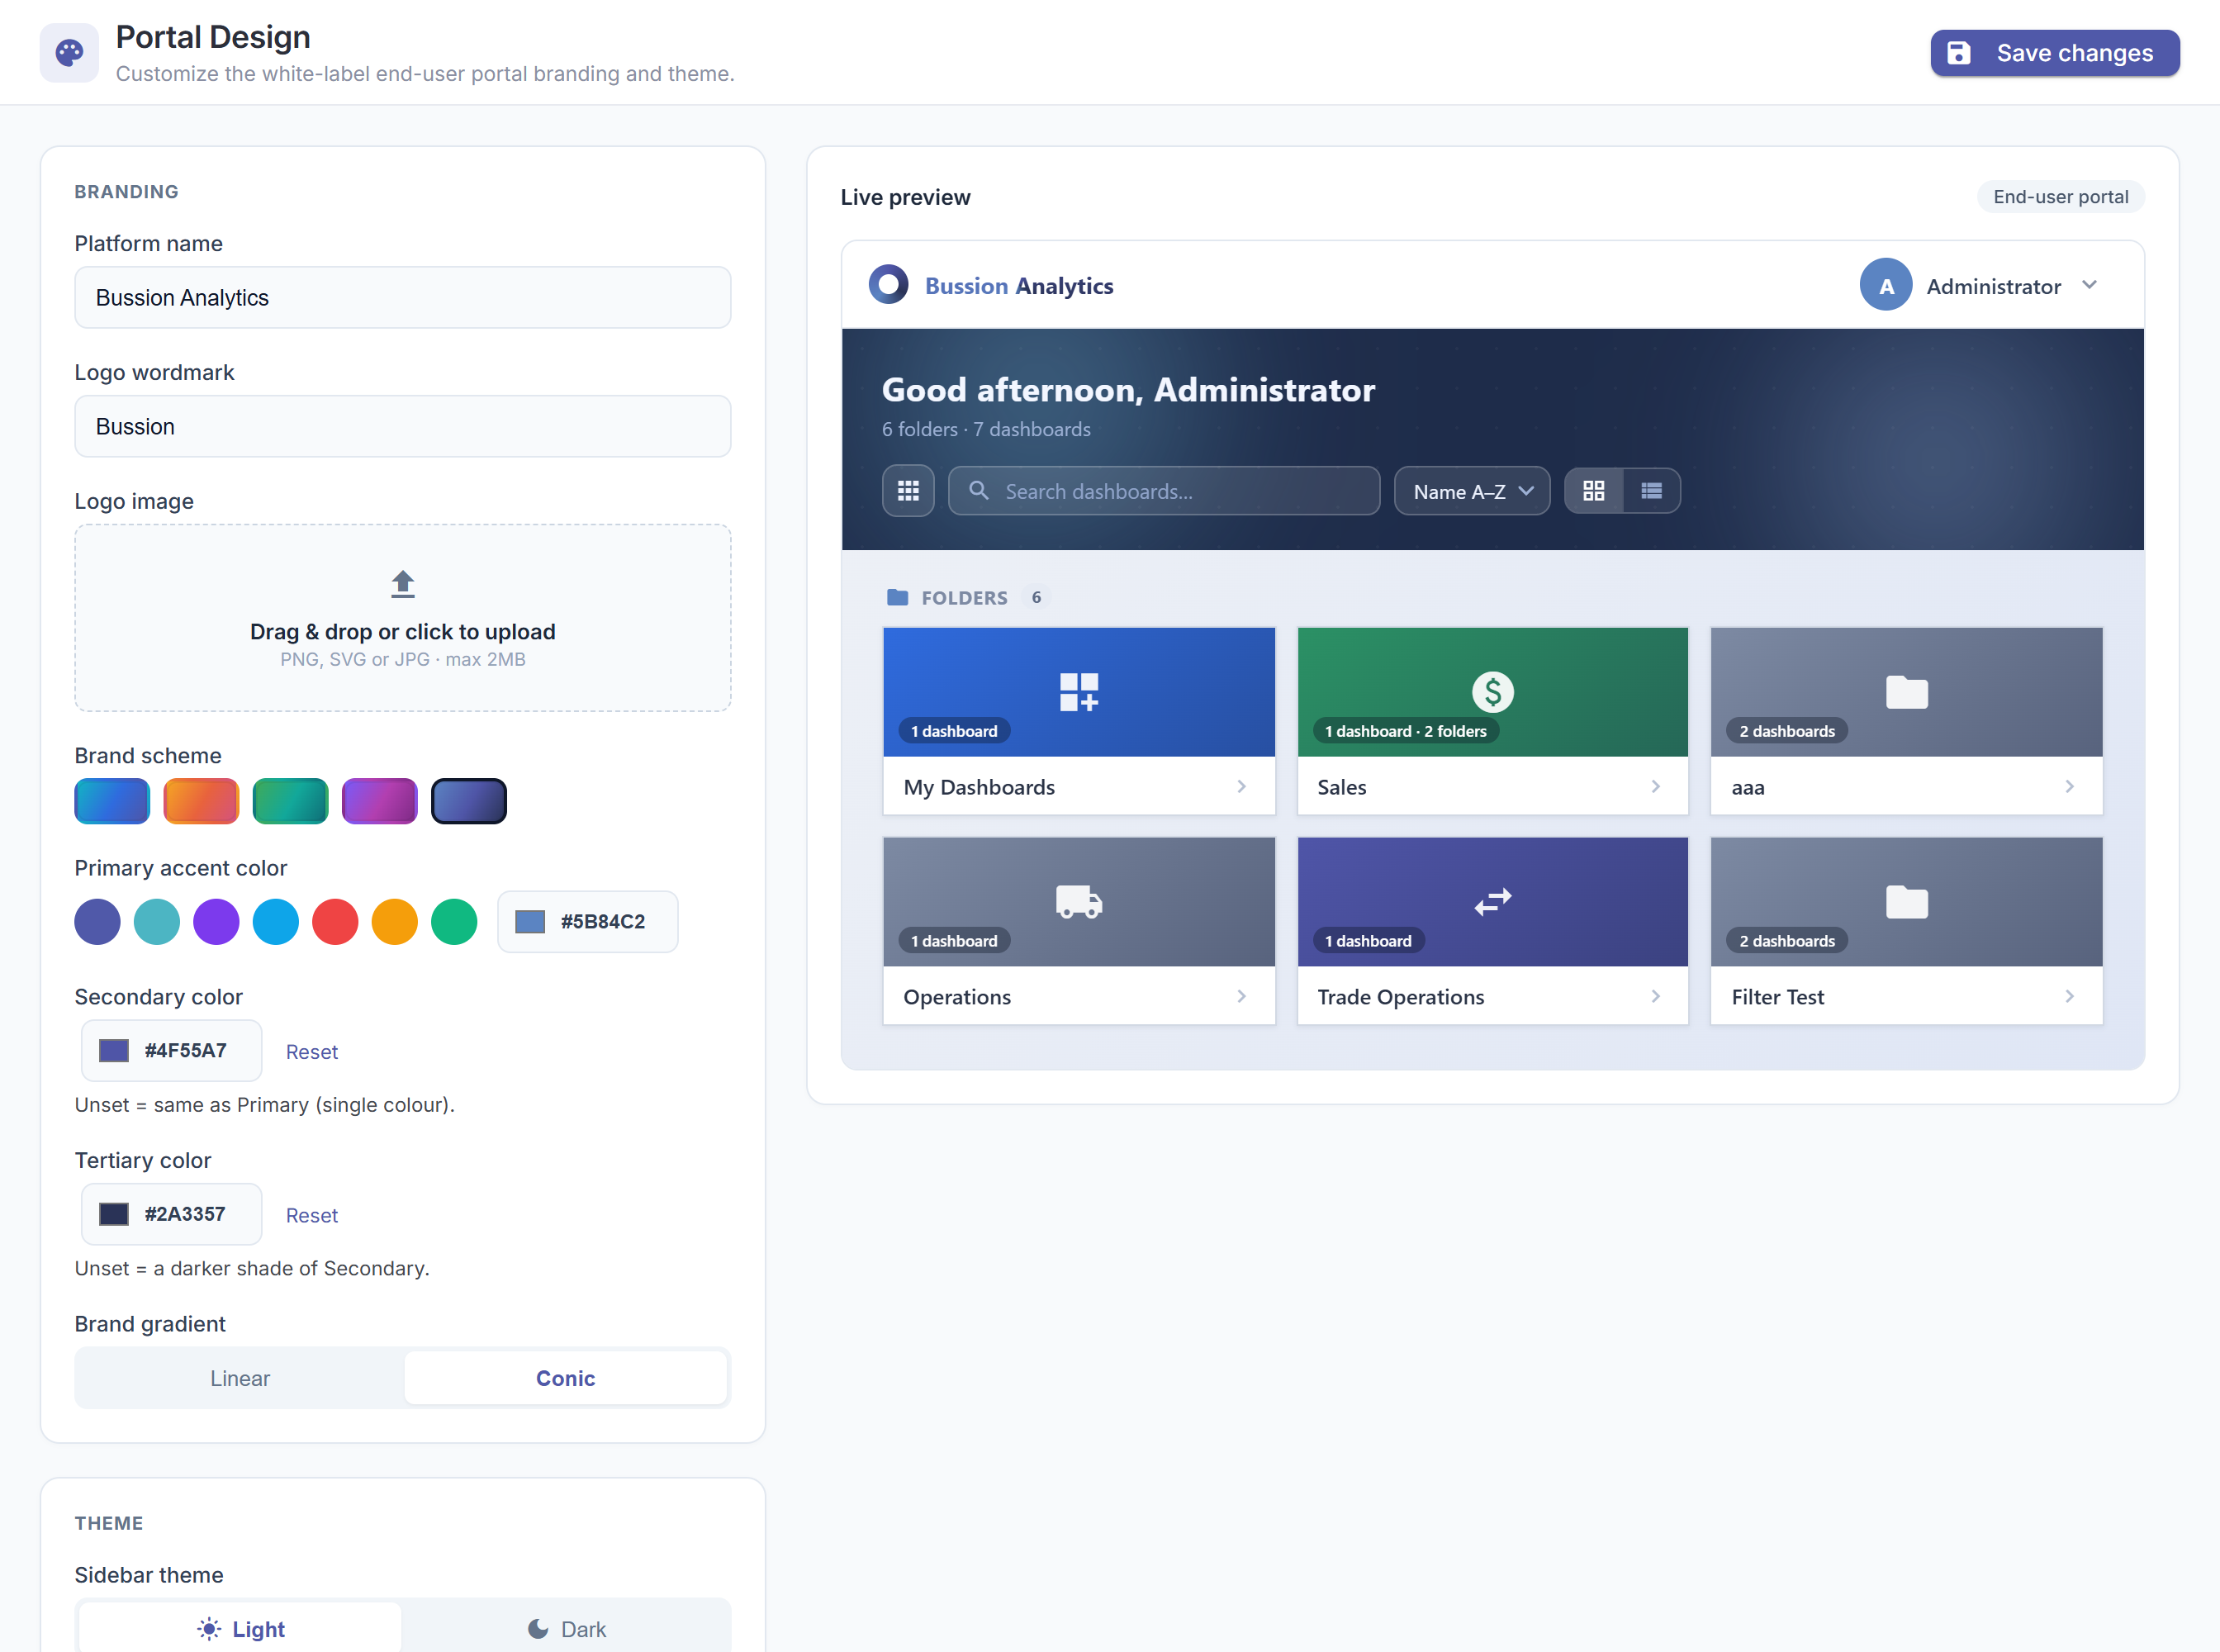Click the Administrator avatar circle
This screenshot has width=2220, height=1652.
click(1886, 285)
